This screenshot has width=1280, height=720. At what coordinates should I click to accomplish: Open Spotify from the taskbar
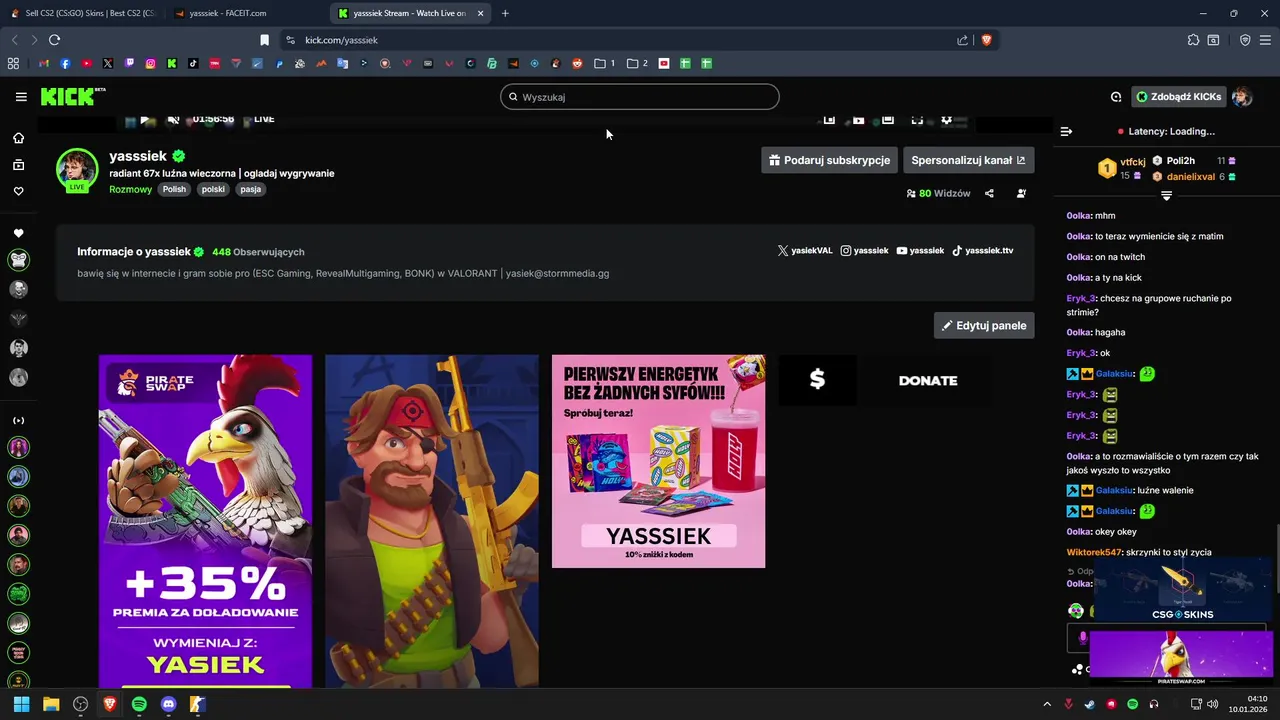(139, 704)
